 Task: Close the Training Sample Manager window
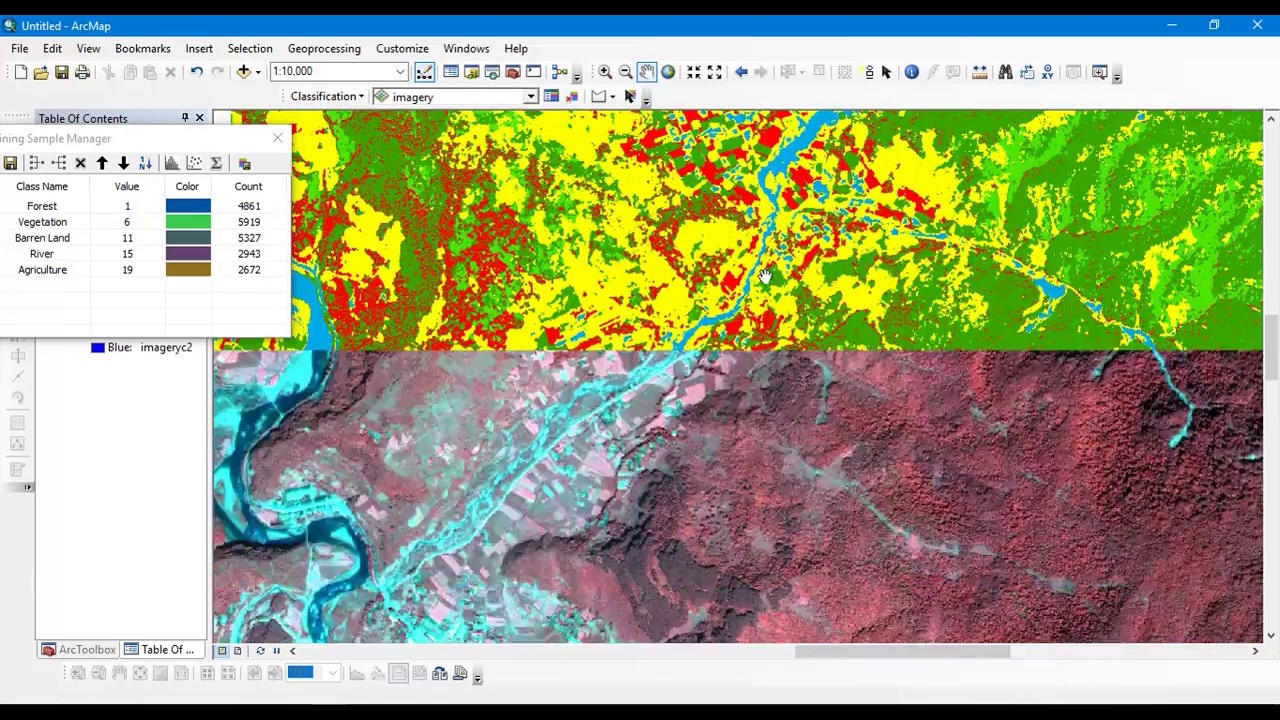(277, 138)
